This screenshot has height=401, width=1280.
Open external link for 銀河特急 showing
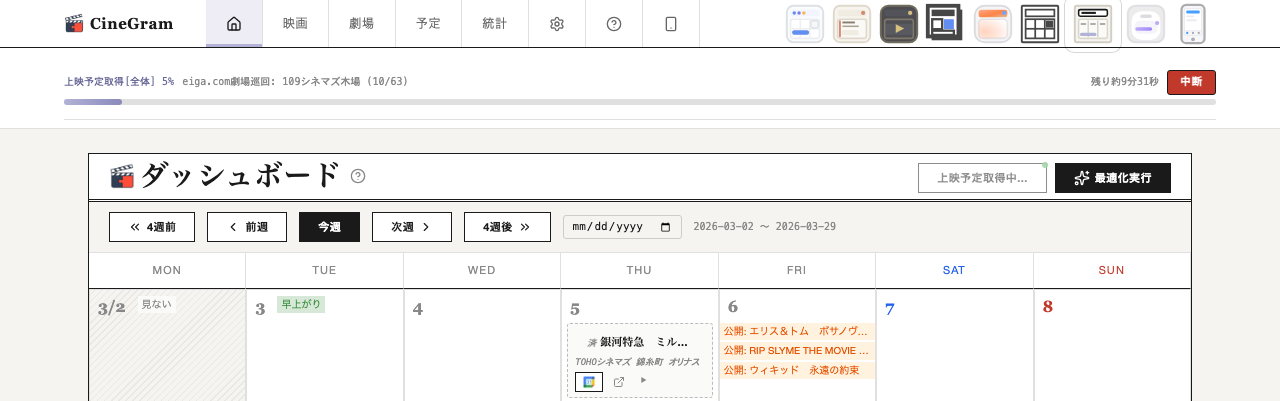click(619, 382)
